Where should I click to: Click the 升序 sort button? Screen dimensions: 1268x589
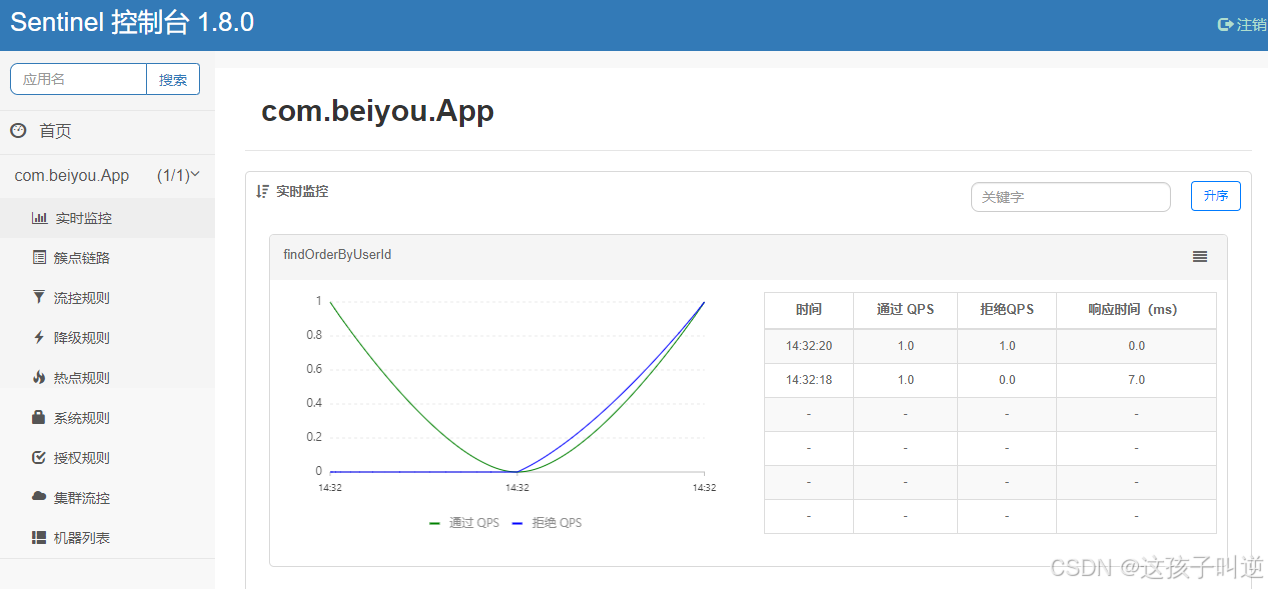[1216, 196]
